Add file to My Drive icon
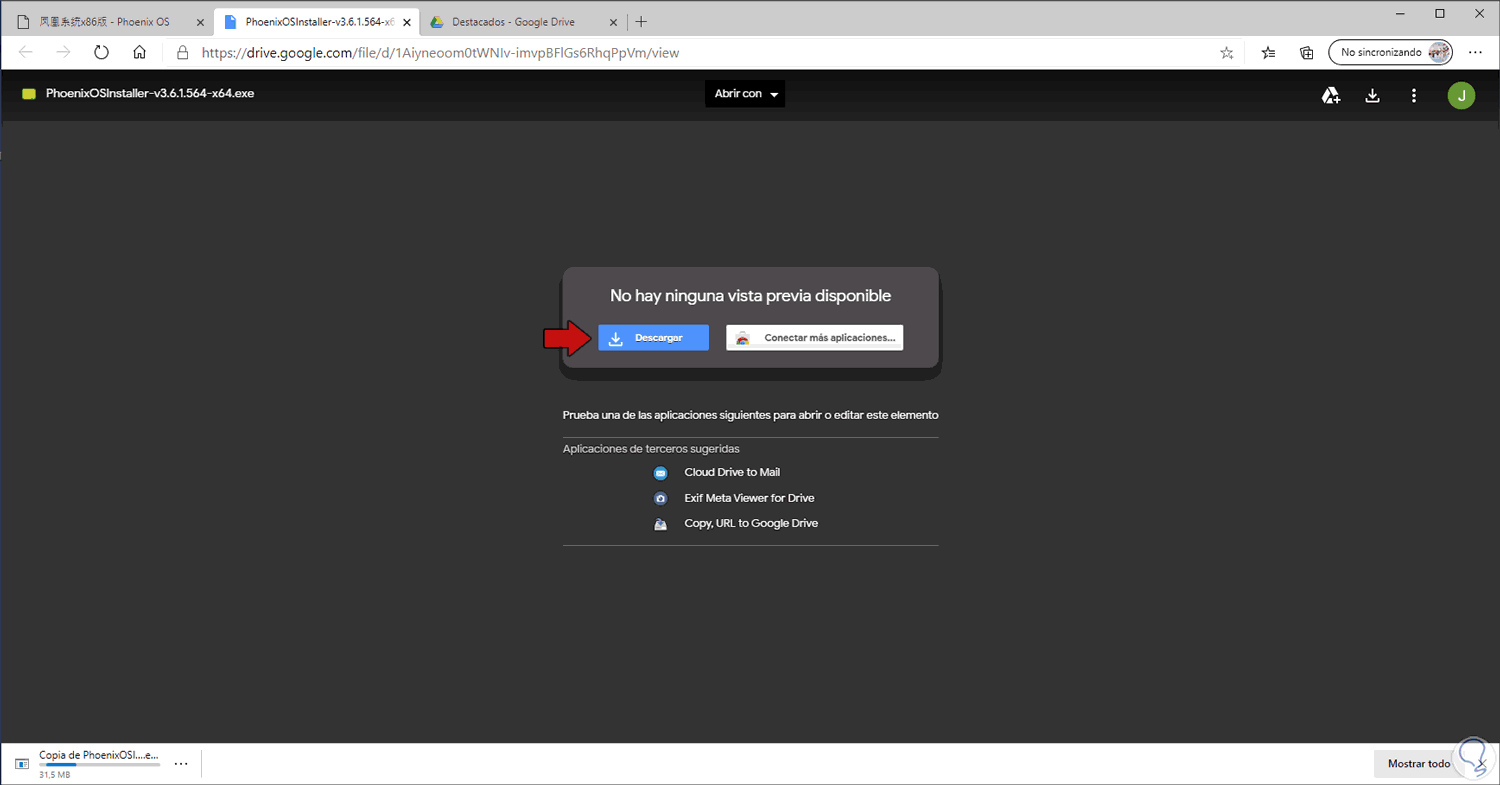Viewport: 1500px width, 785px height. click(x=1331, y=95)
